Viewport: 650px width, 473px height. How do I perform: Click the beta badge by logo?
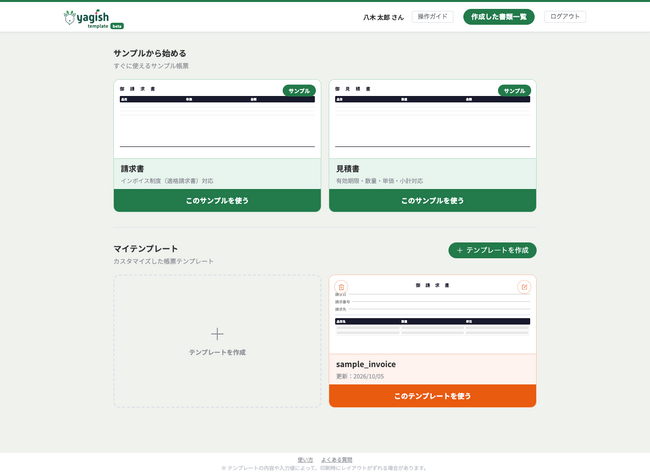click(x=117, y=26)
